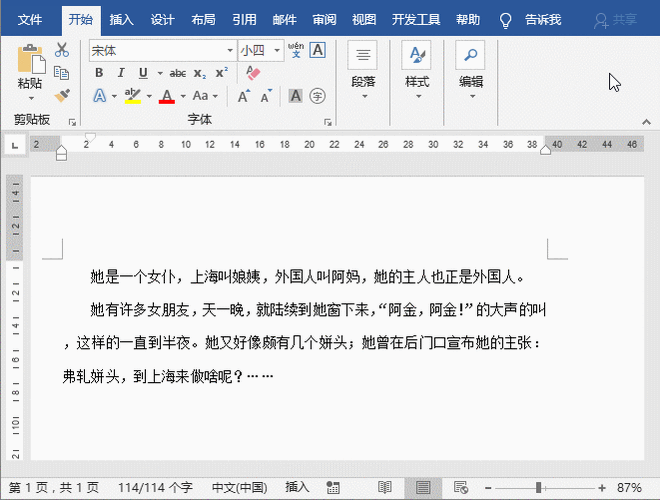This screenshot has height=500, width=660.
Task: Expand font color dropdown arrow
Action: tap(183, 96)
